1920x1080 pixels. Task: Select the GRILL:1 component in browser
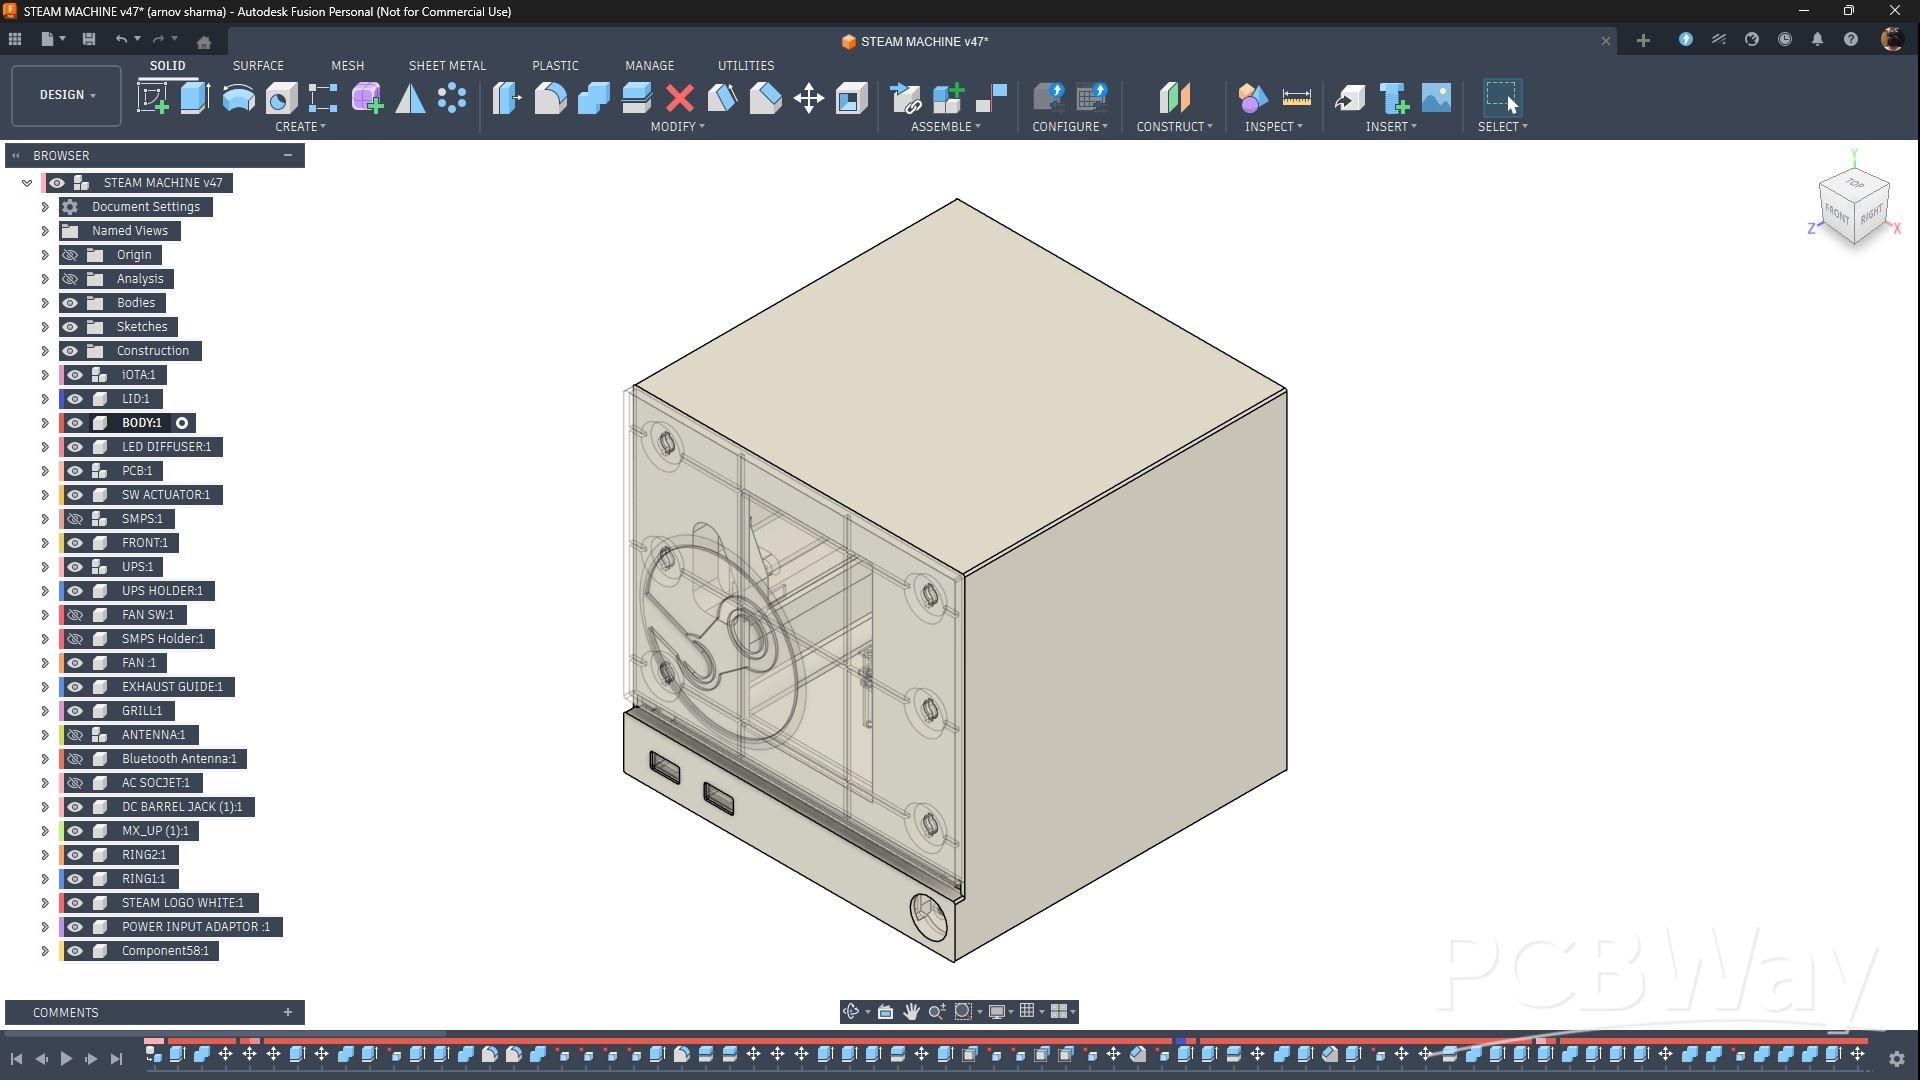(141, 711)
